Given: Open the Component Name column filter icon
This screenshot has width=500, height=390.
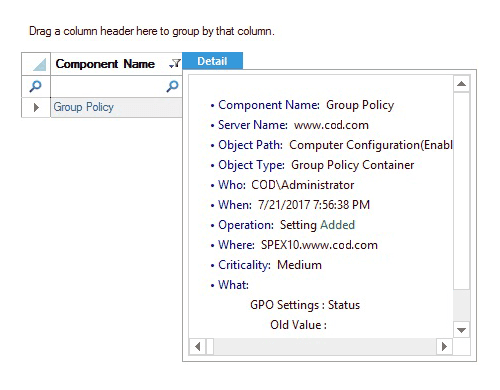Looking at the screenshot, I should click(x=175, y=63).
